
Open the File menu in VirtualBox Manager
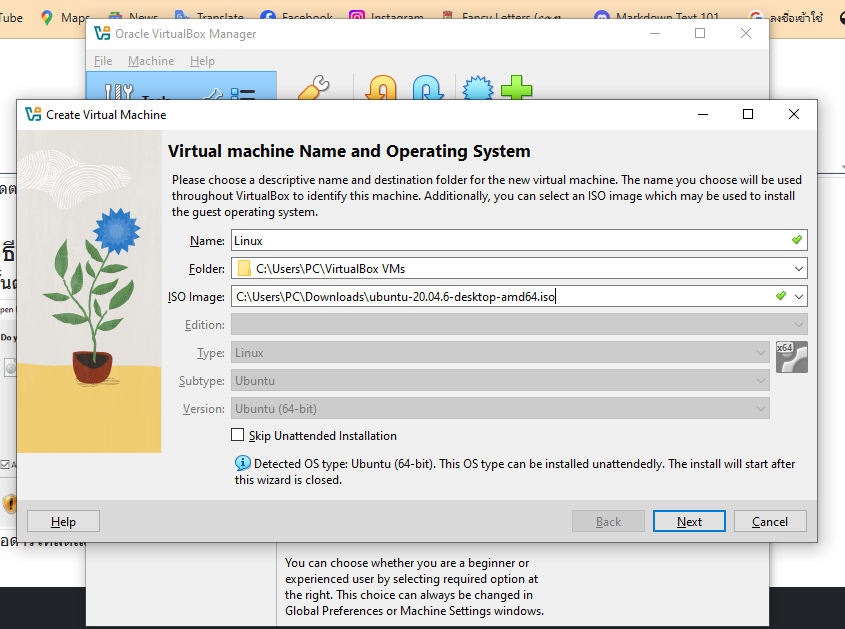point(103,61)
